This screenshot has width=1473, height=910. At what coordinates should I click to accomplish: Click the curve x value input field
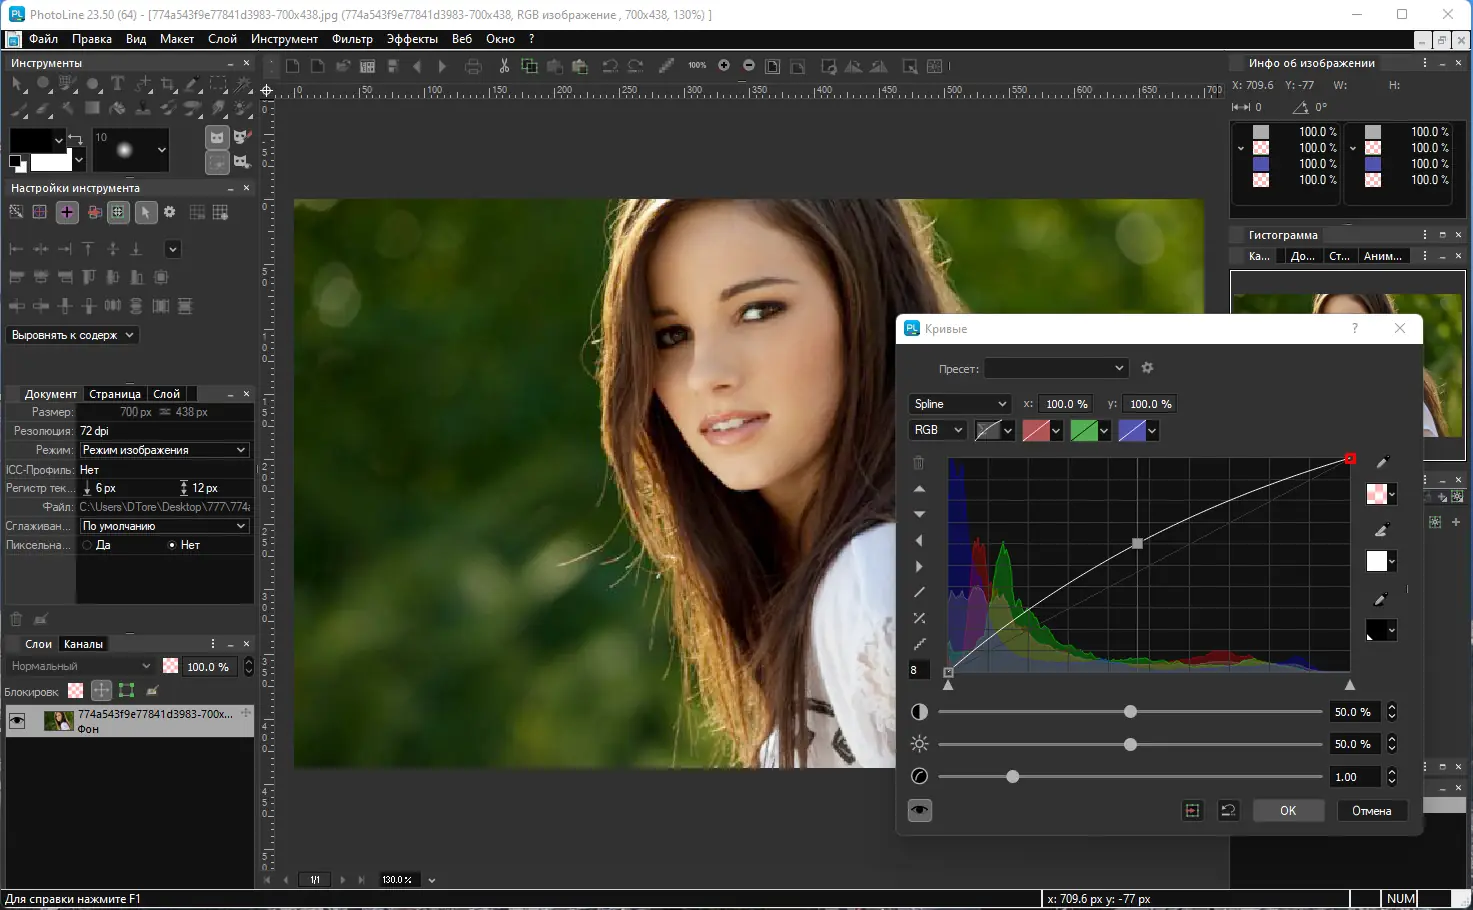tap(1066, 404)
